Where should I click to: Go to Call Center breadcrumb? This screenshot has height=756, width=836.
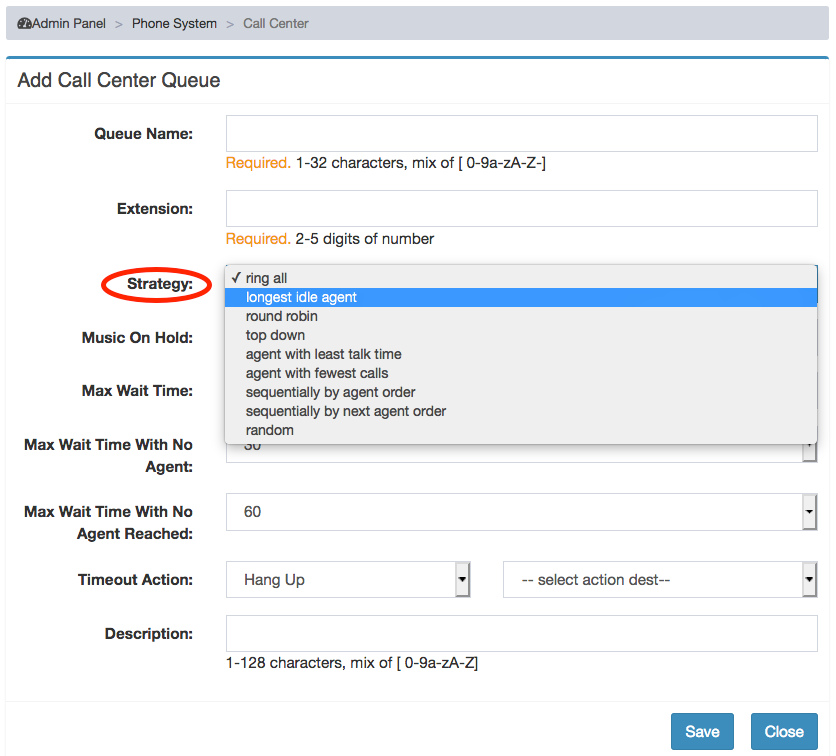pyautogui.click(x=276, y=23)
